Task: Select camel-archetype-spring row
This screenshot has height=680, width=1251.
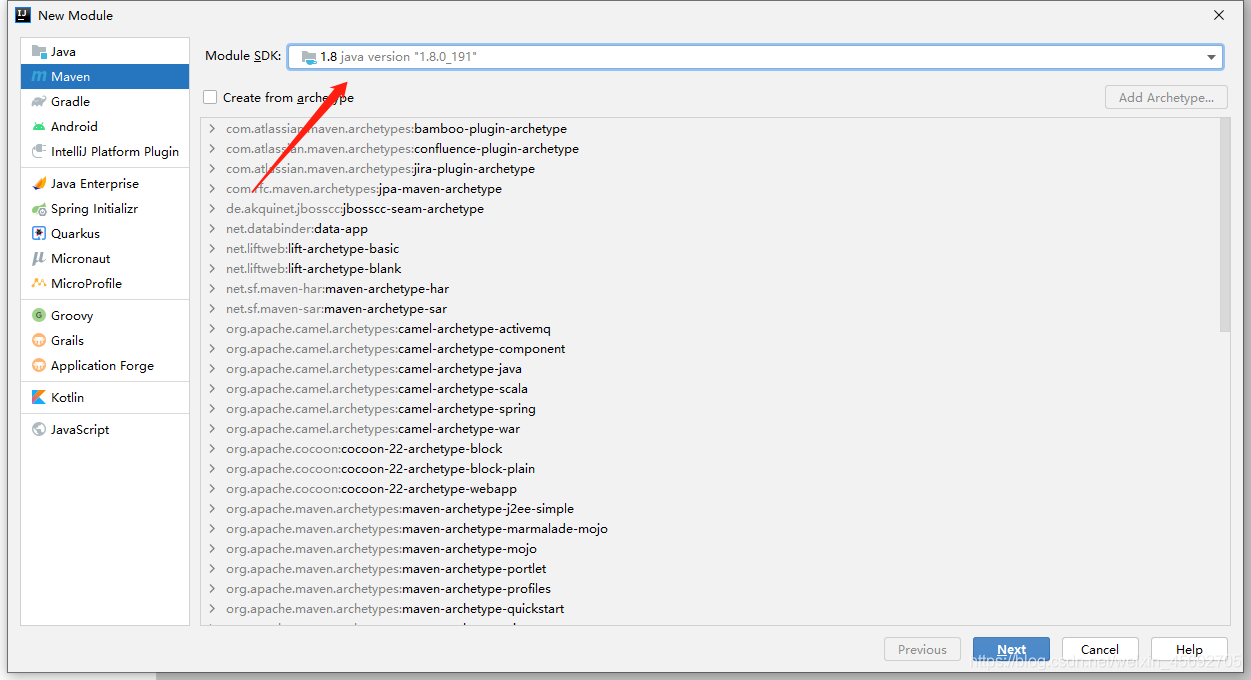Action: point(715,409)
